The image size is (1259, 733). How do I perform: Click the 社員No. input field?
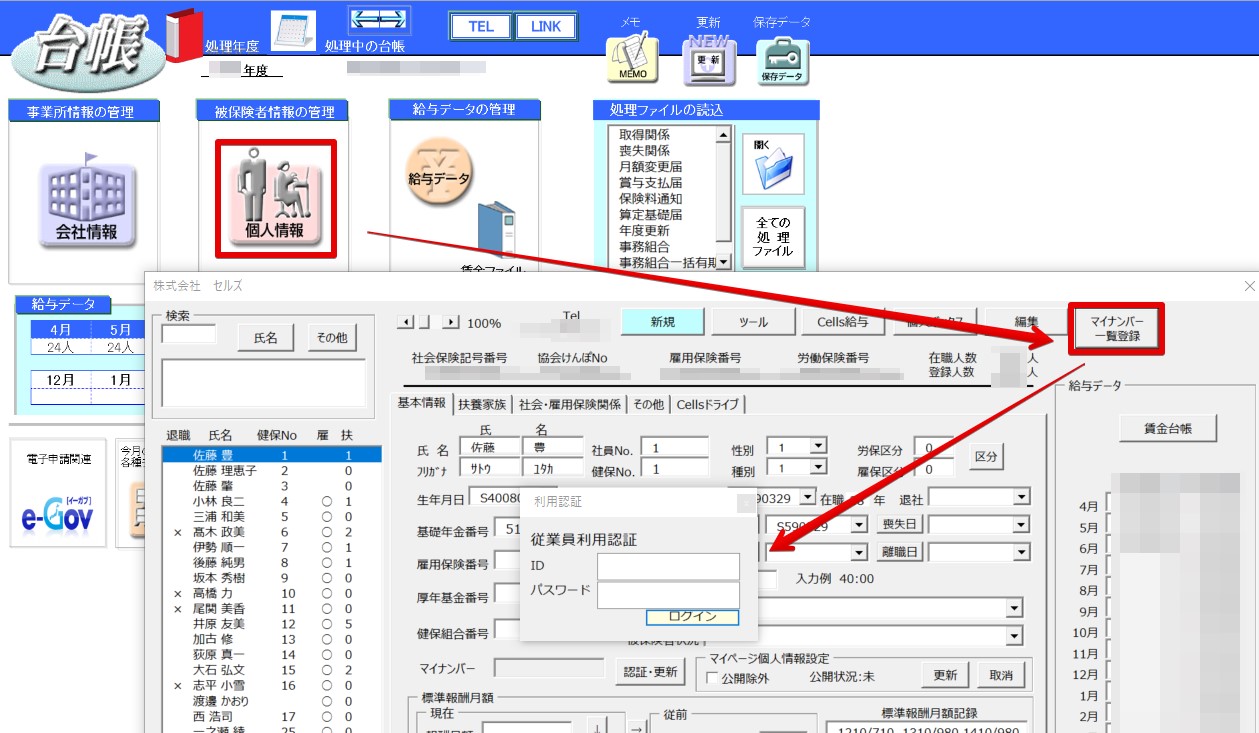674,447
